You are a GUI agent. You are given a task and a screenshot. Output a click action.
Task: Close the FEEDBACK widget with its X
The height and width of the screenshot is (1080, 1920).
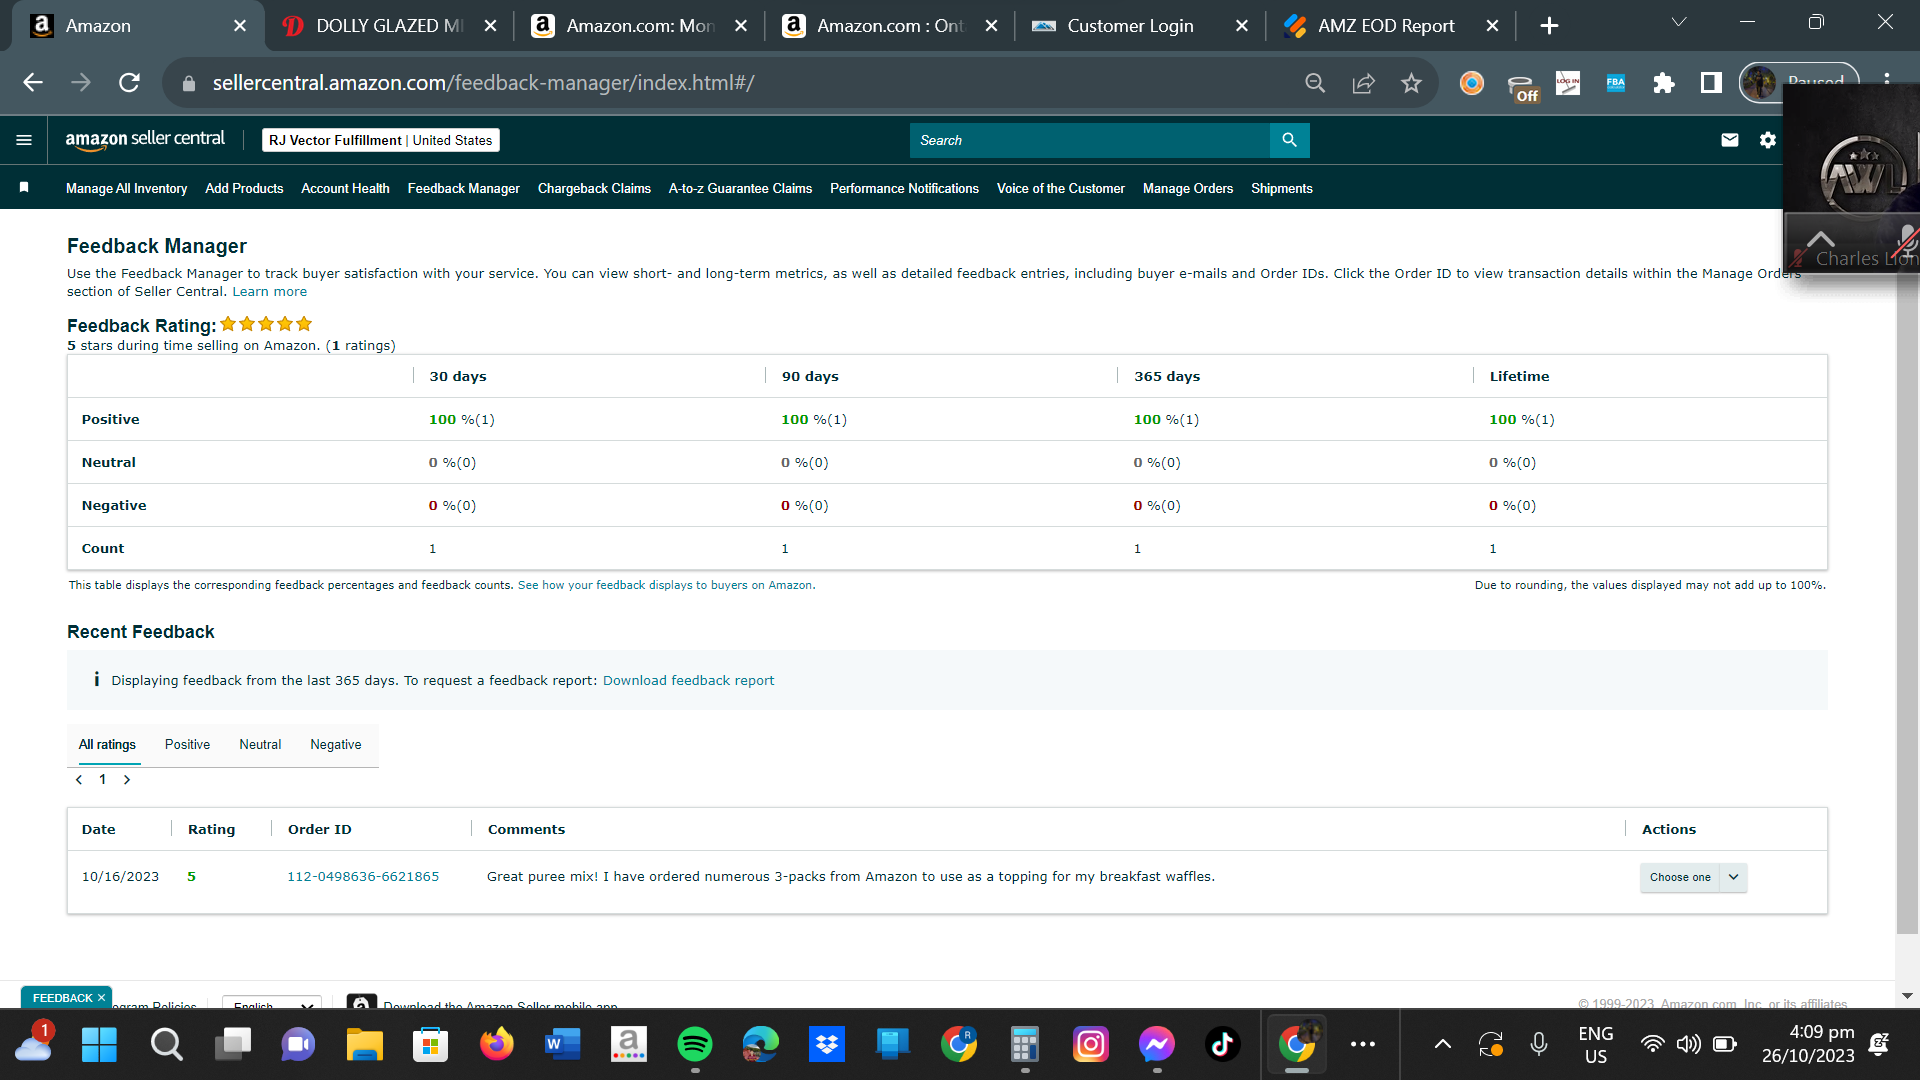coord(101,998)
